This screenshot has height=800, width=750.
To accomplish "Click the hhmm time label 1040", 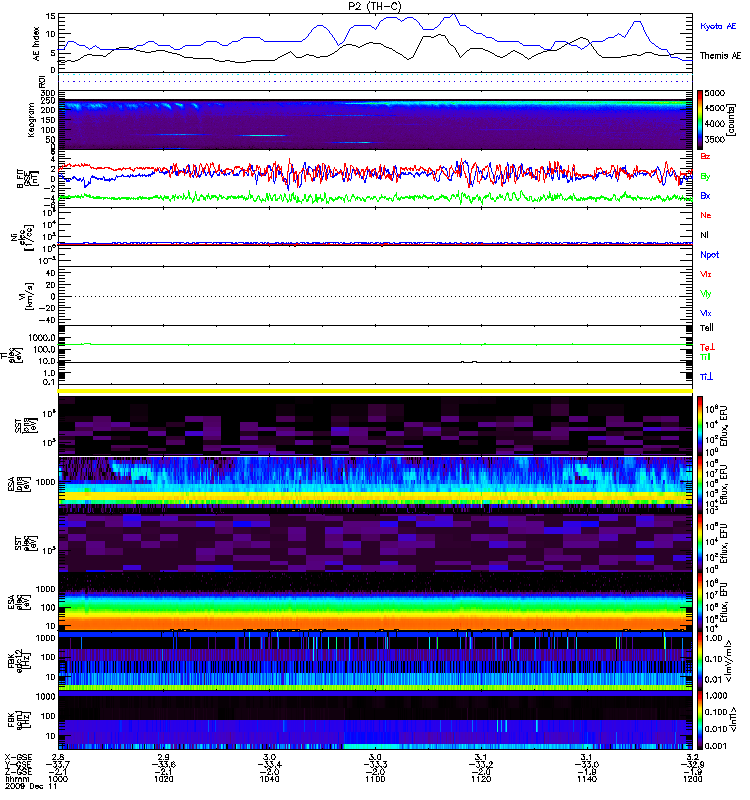I will tap(269, 779).
